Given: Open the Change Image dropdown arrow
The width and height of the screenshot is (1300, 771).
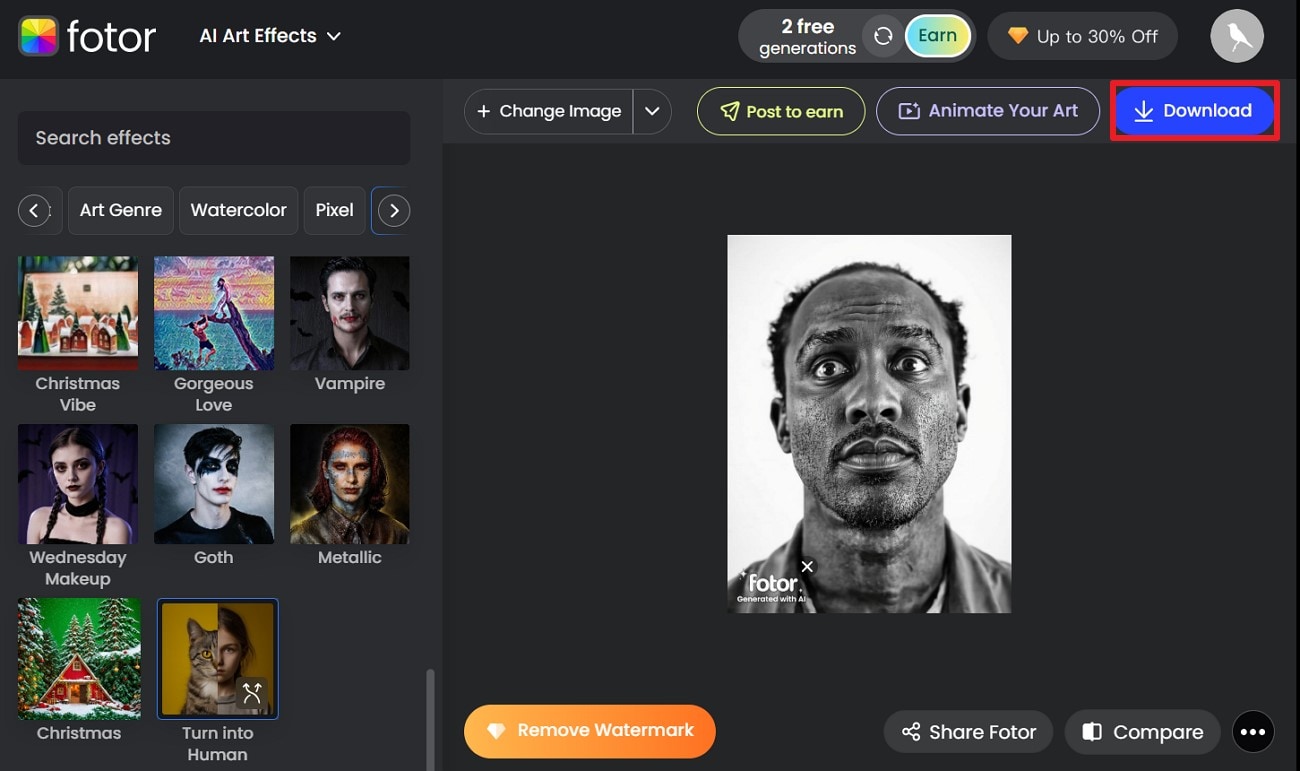Looking at the screenshot, I should [652, 111].
